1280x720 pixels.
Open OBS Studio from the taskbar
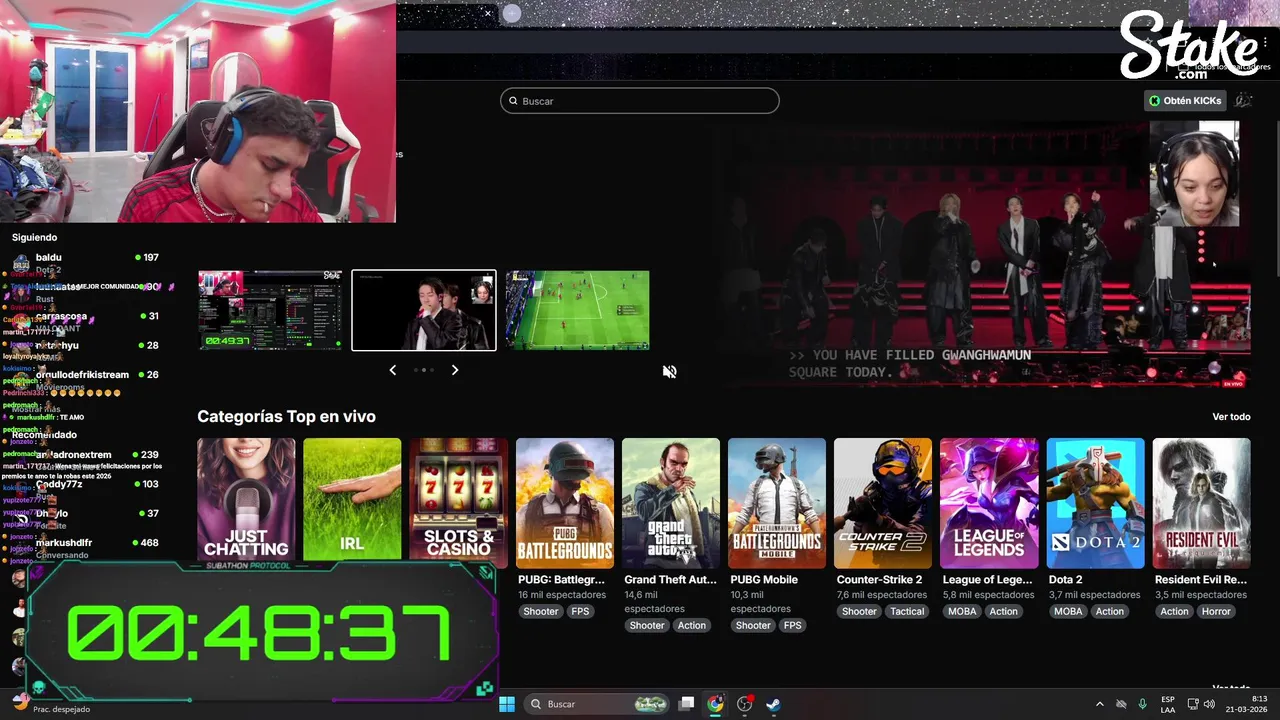(x=744, y=704)
